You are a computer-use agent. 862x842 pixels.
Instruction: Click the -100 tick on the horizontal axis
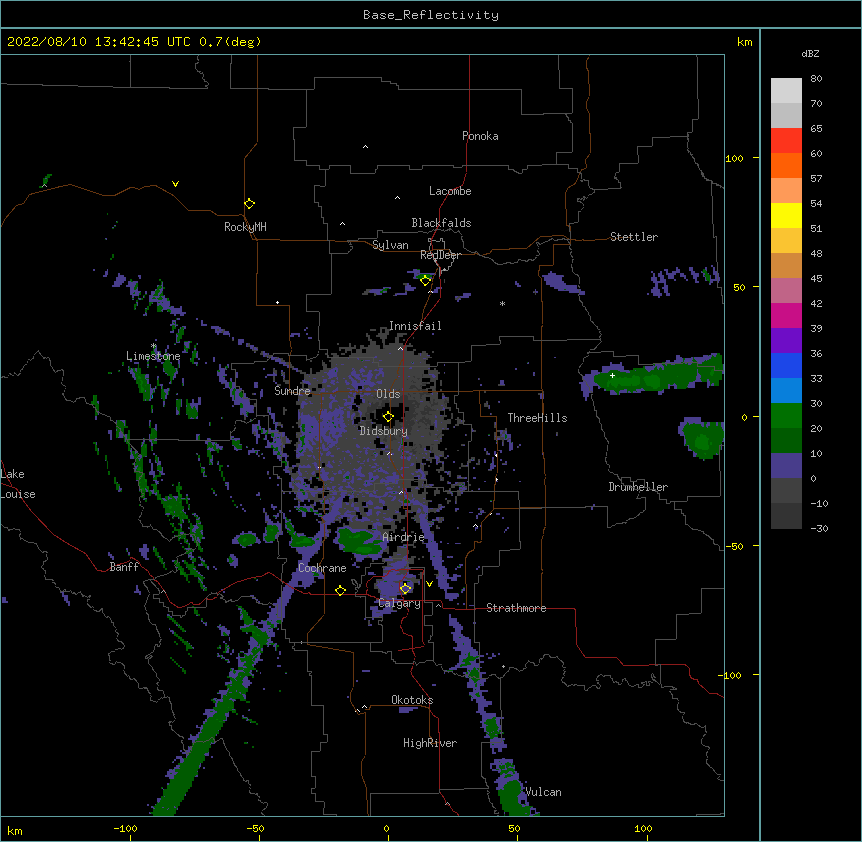click(x=125, y=828)
